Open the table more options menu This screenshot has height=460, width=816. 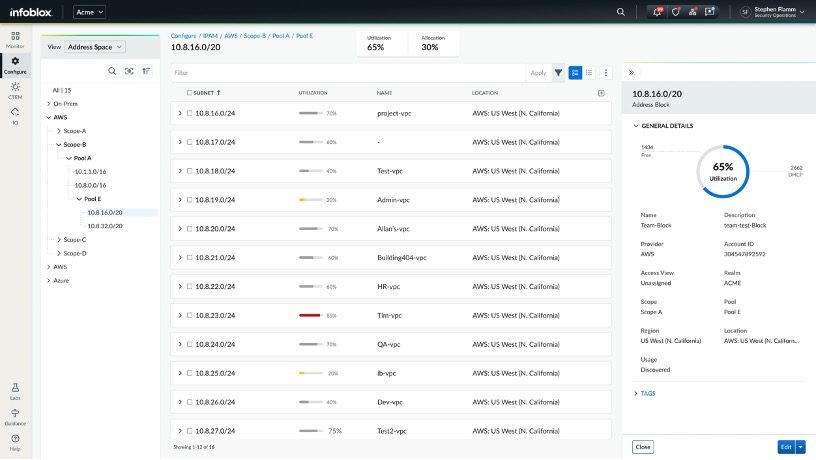point(606,73)
